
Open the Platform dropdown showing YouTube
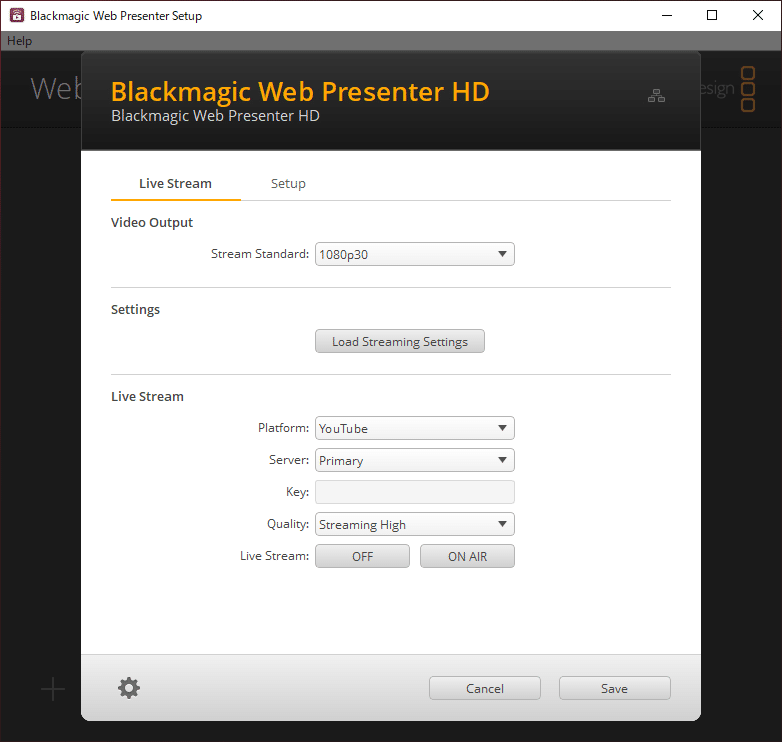[x=414, y=428]
